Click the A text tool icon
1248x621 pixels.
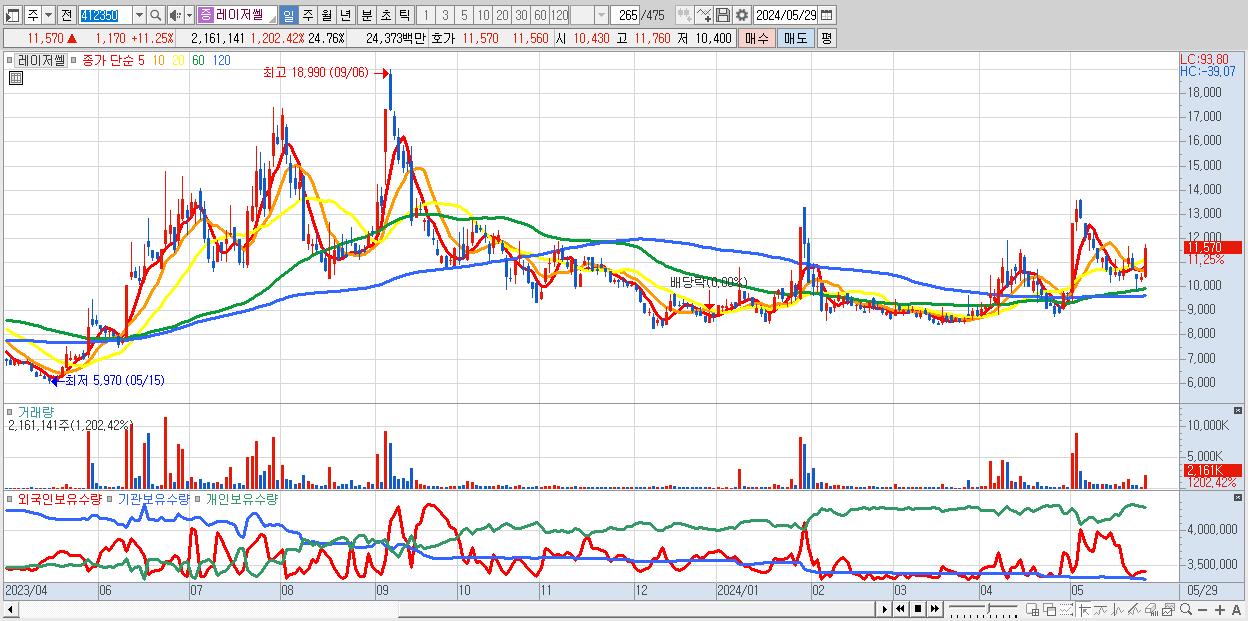click(1237, 610)
